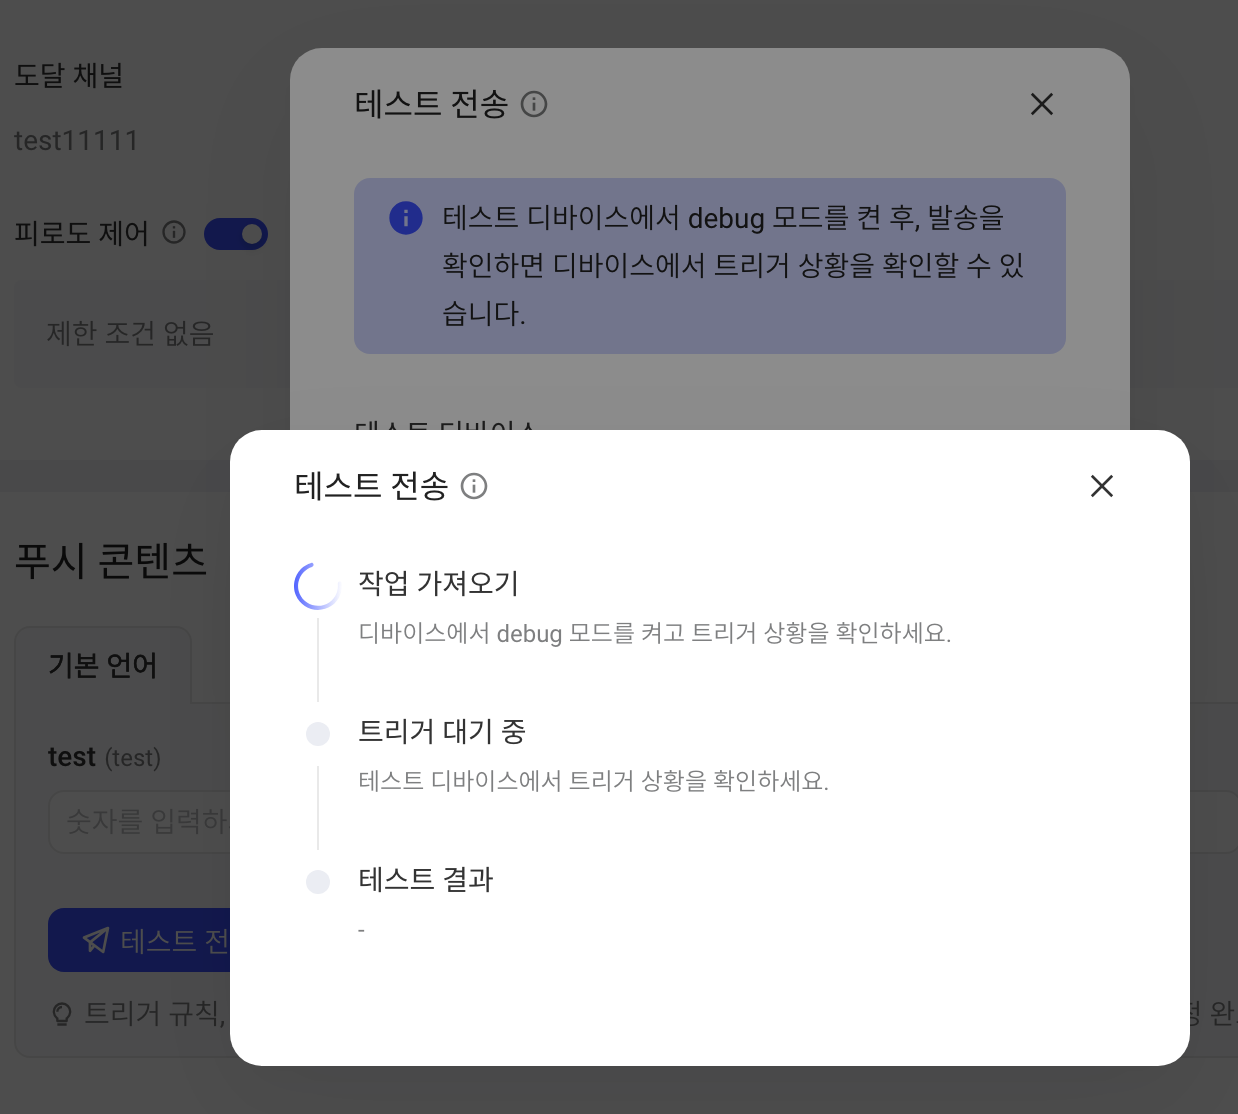Open info icon beside background 테스트 전송 title

coord(534,104)
